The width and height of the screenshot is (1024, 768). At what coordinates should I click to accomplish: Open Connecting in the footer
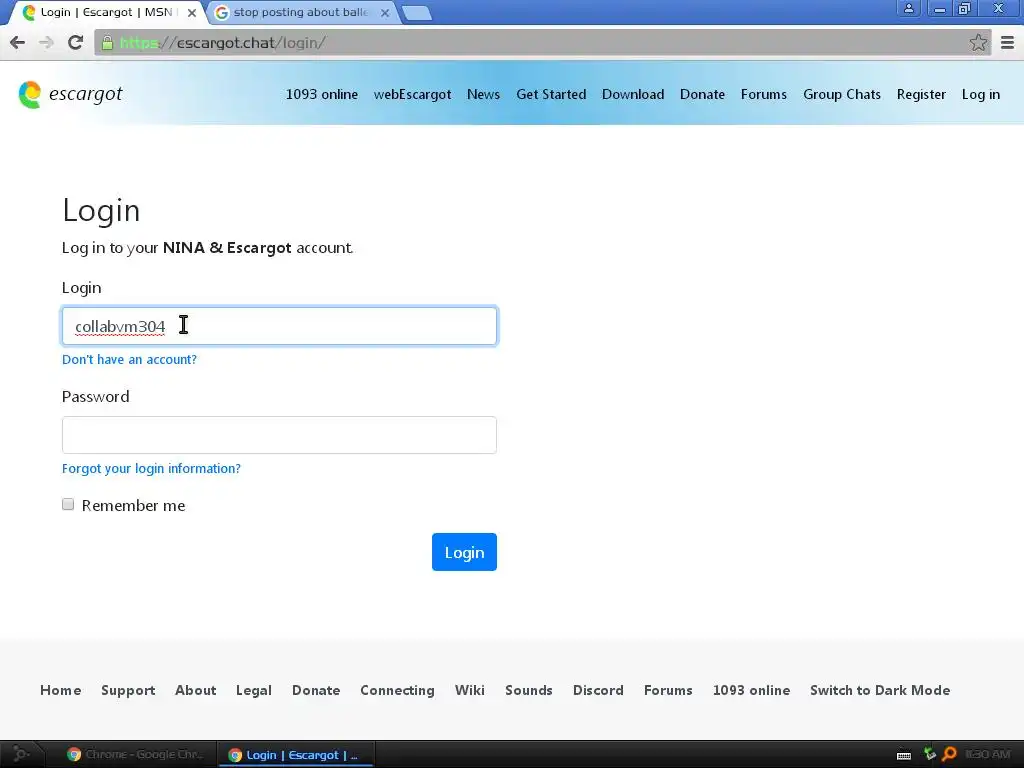tap(397, 690)
